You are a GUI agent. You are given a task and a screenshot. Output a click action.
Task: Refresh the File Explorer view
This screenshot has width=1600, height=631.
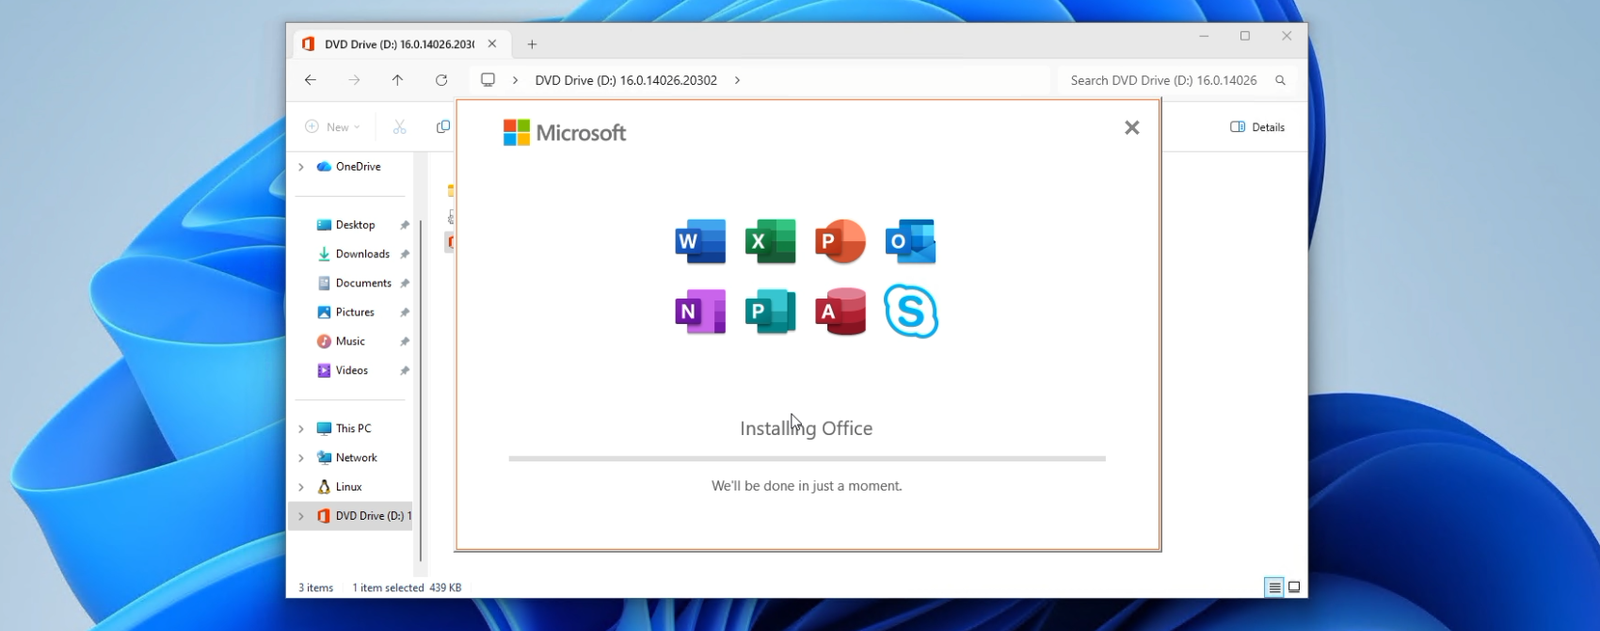tap(441, 80)
